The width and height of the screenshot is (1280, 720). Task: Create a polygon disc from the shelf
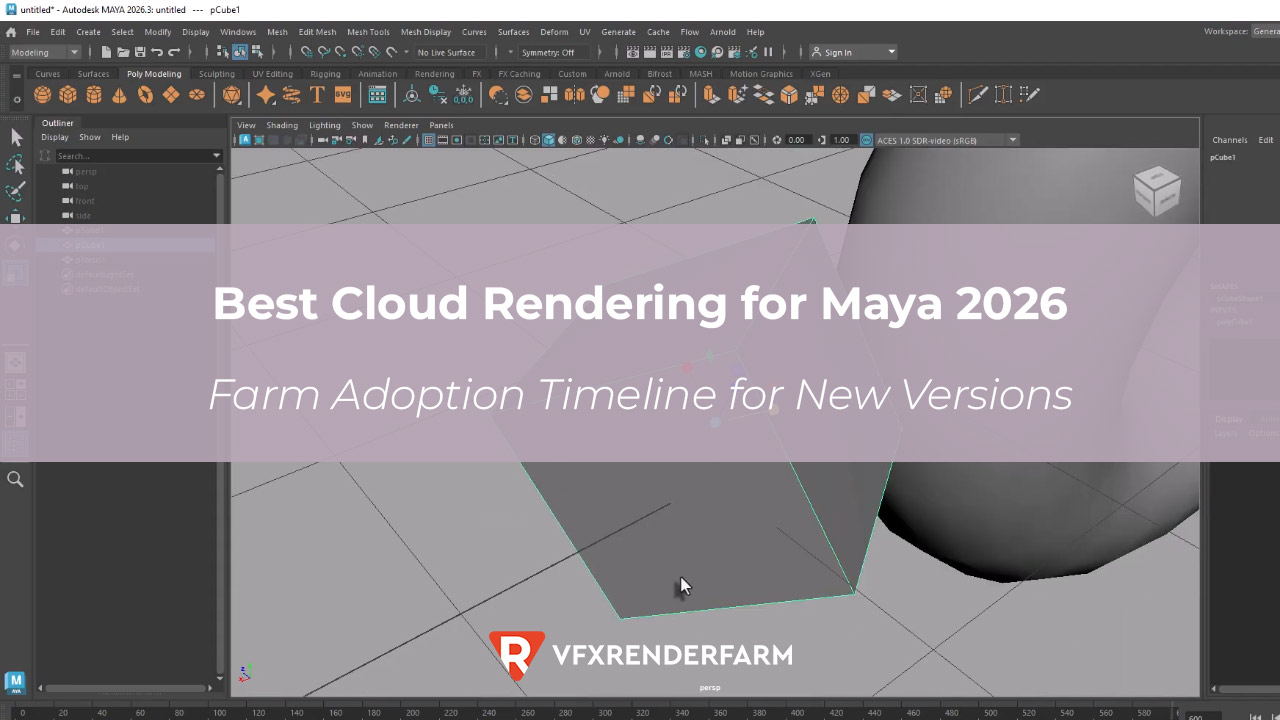(197, 95)
